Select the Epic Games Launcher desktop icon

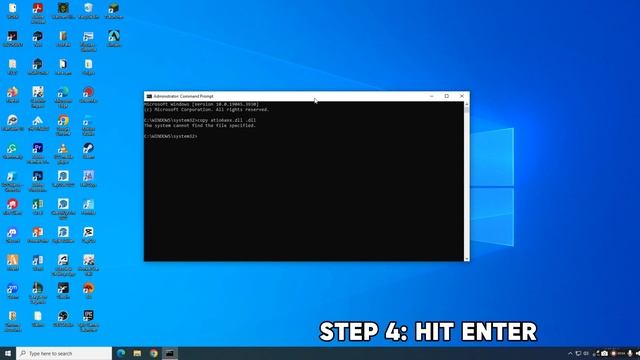point(89,321)
